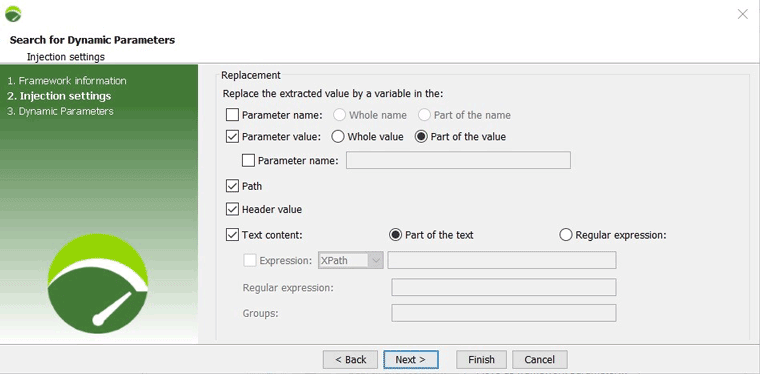Disable the Header value checkbox

233,209
